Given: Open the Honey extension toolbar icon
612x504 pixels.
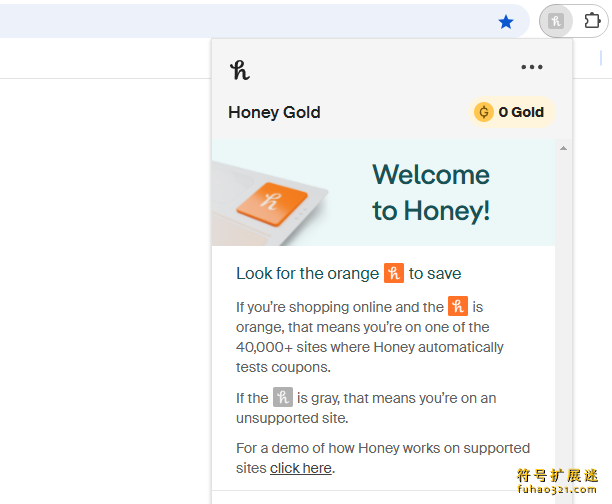Looking at the screenshot, I should (x=556, y=21).
